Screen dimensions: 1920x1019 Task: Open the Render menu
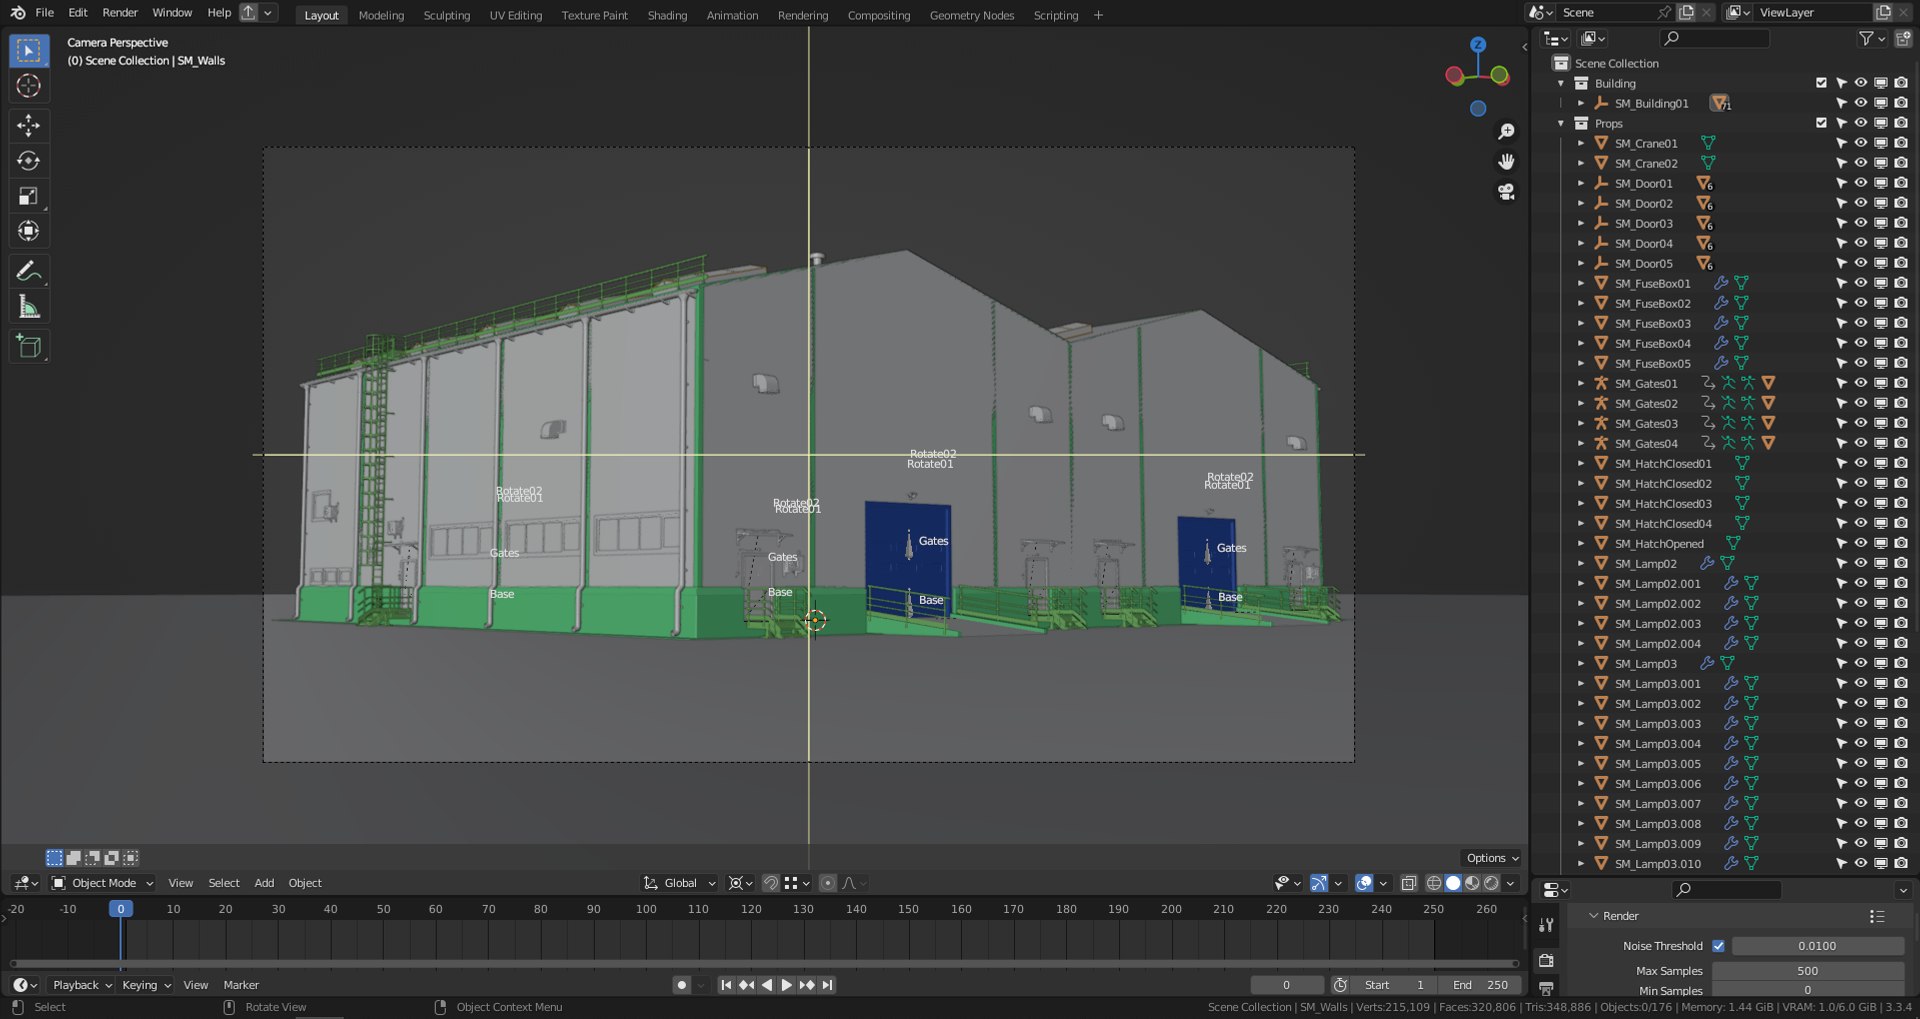(x=120, y=13)
